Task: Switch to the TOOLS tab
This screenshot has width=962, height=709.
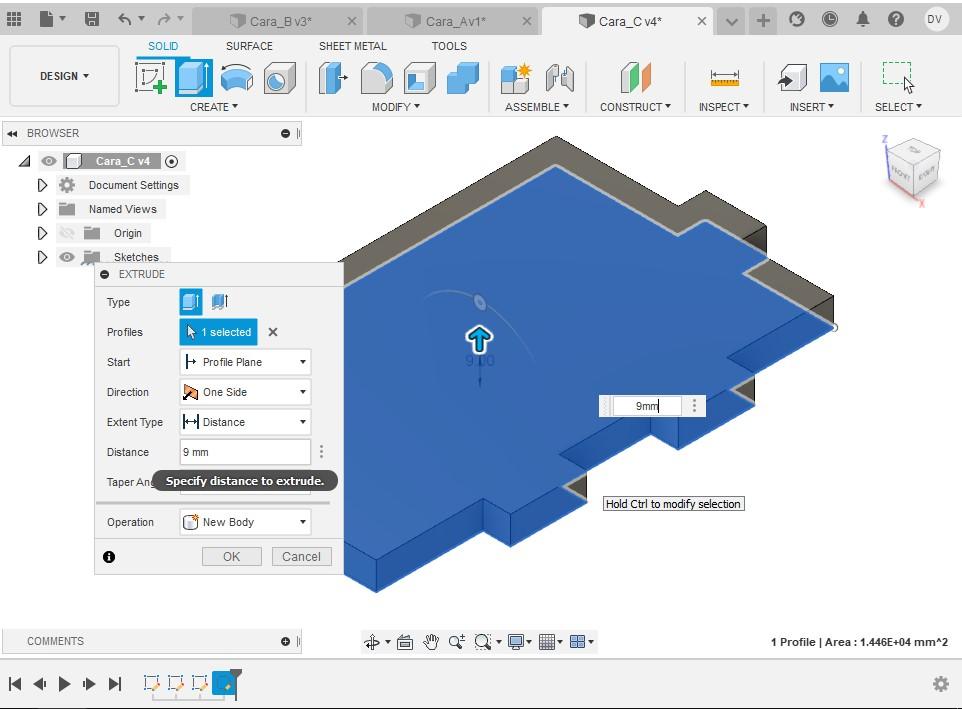Action: tap(449, 46)
